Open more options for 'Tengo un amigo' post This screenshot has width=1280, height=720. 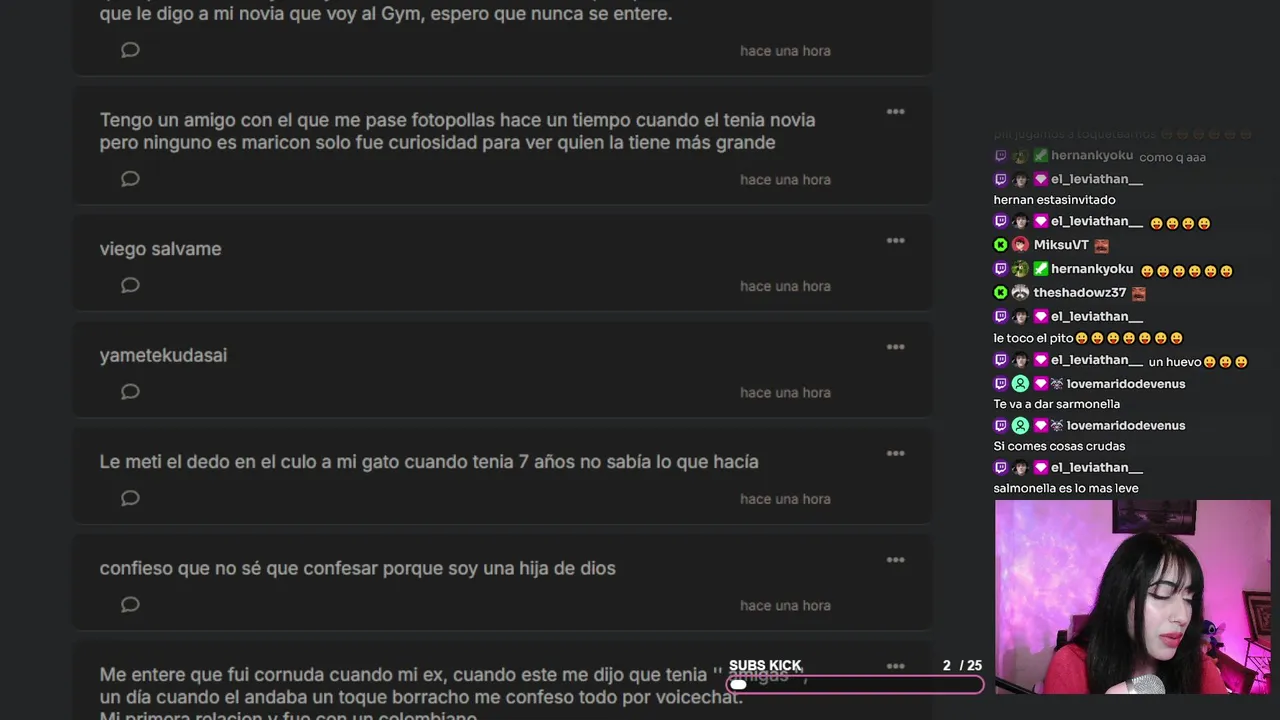(x=896, y=111)
